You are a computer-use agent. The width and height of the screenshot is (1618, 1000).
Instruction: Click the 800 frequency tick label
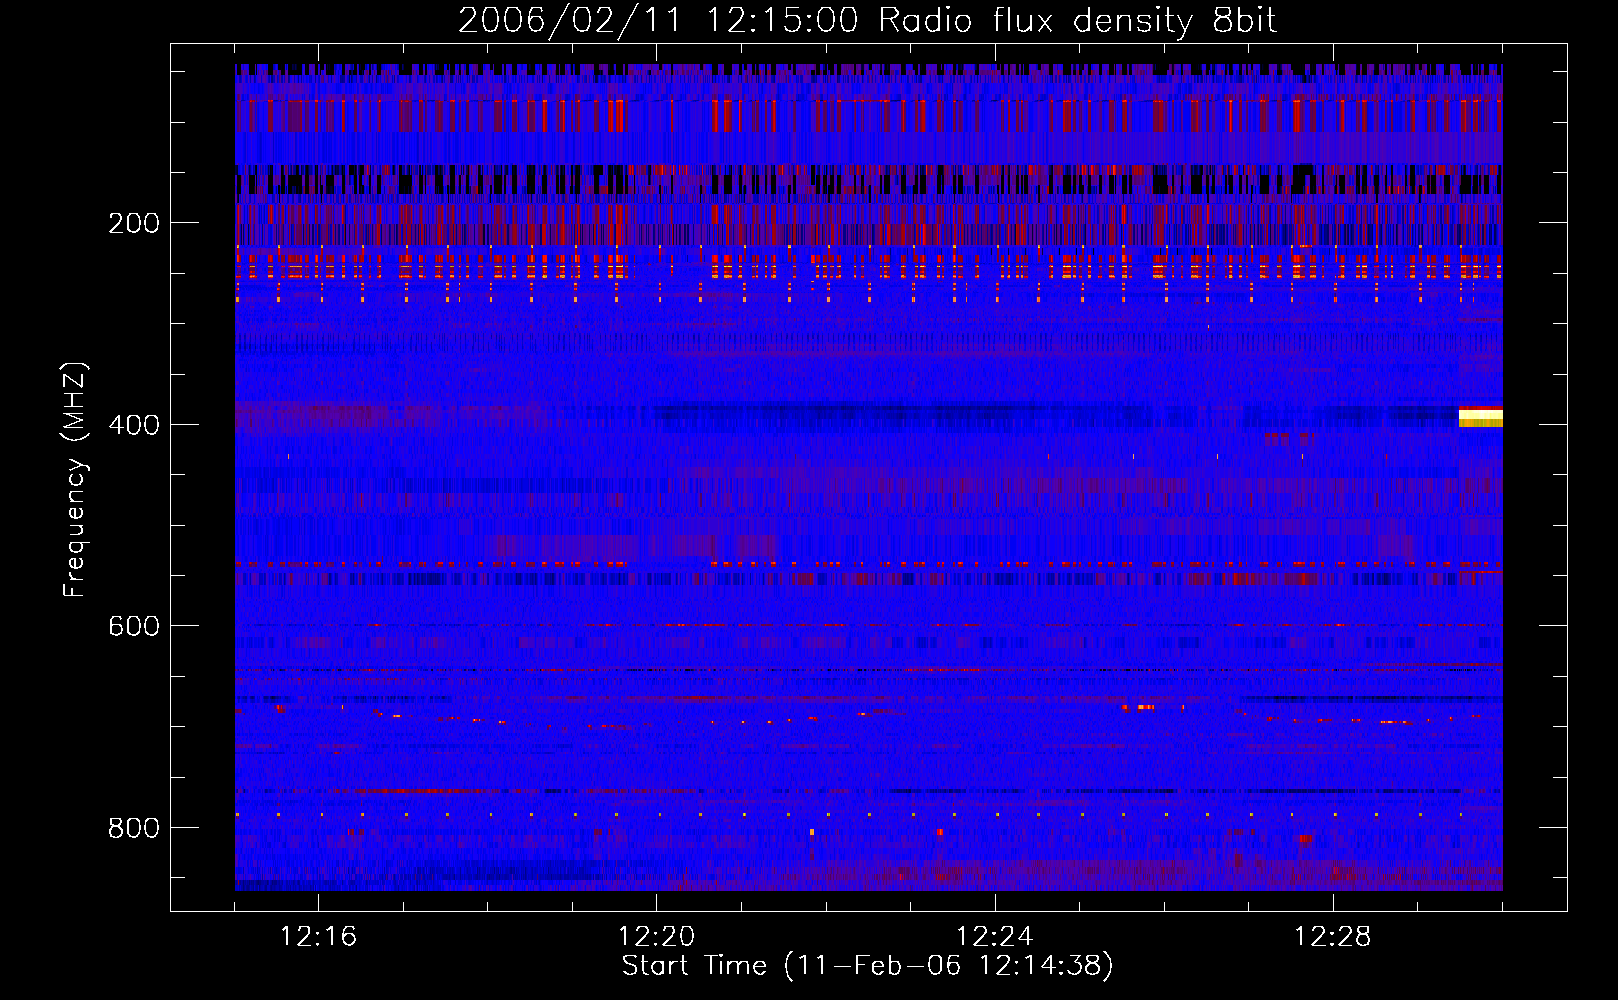pos(134,828)
